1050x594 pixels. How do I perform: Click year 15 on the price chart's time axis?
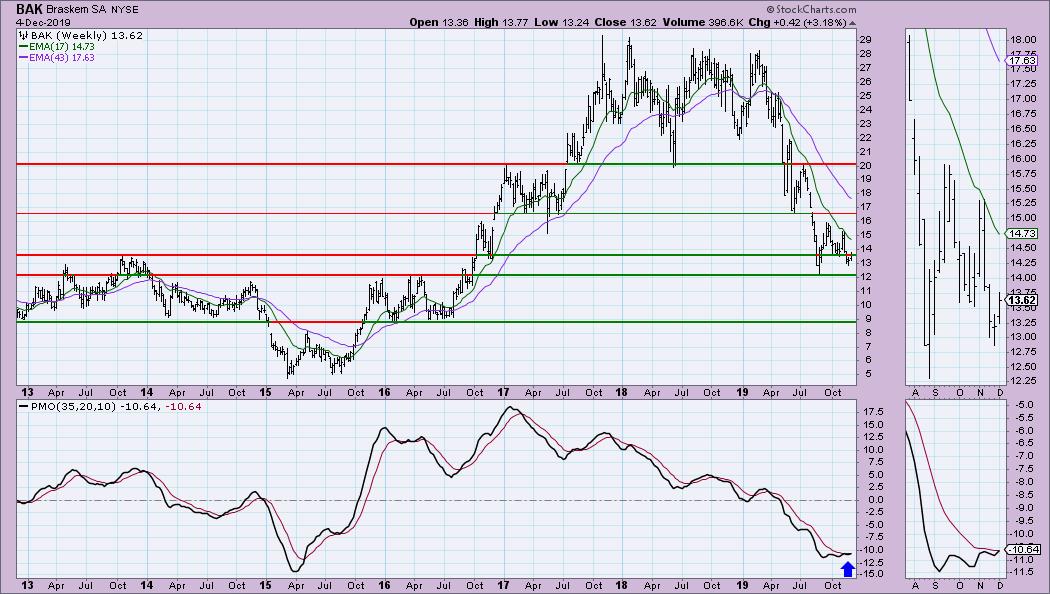click(265, 392)
